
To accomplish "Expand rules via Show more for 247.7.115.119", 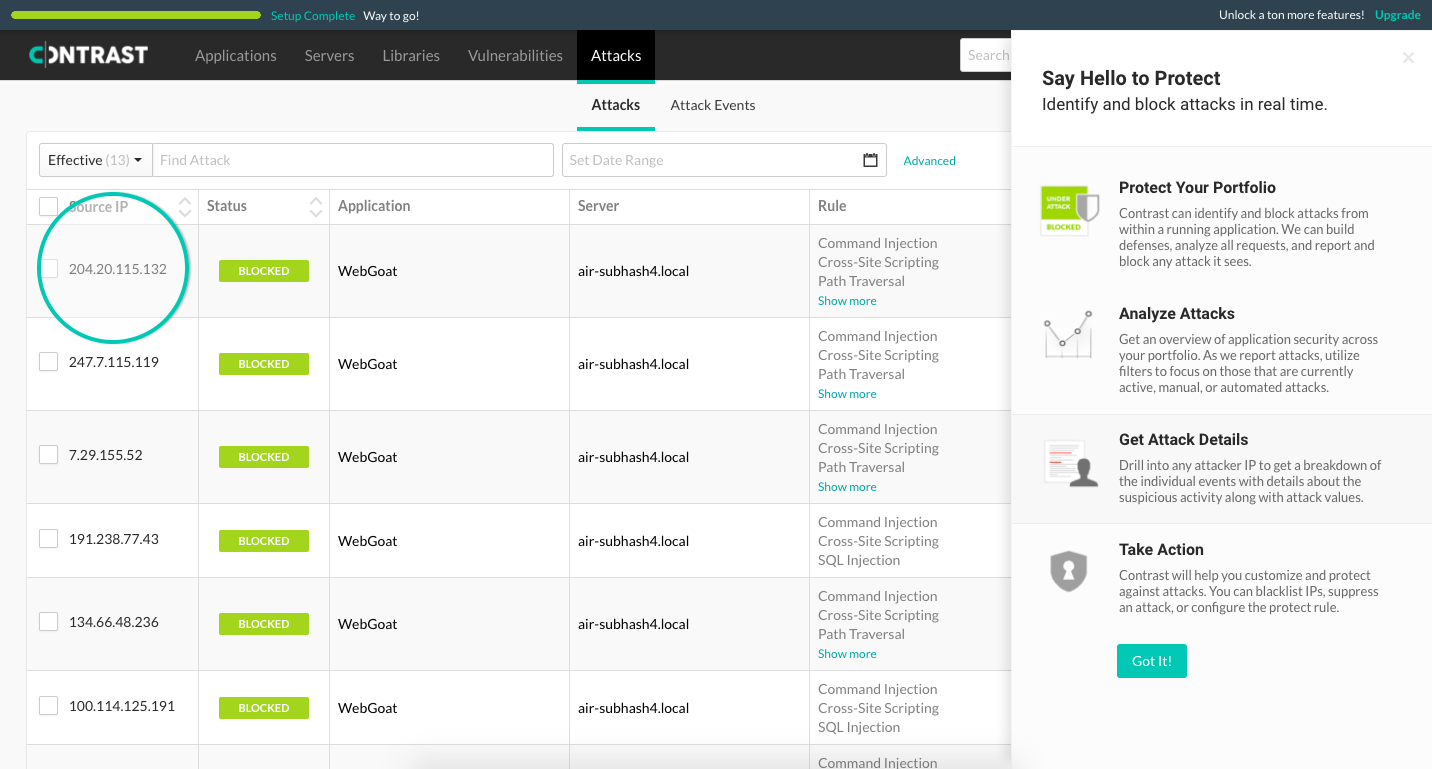I will point(847,393).
